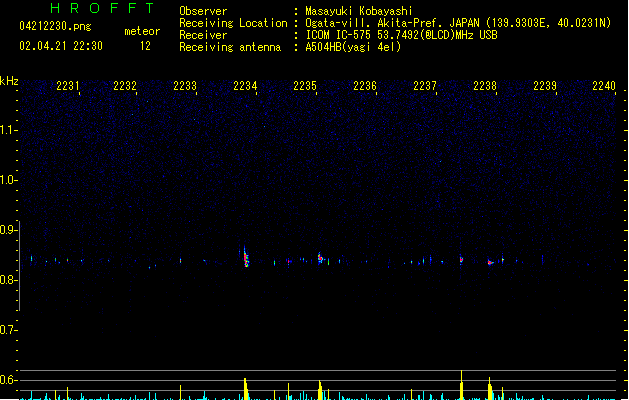This screenshot has height=400, width=629.
Task: Click the yellow intensity spike at 2234
Action: click(x=246, y=389)
